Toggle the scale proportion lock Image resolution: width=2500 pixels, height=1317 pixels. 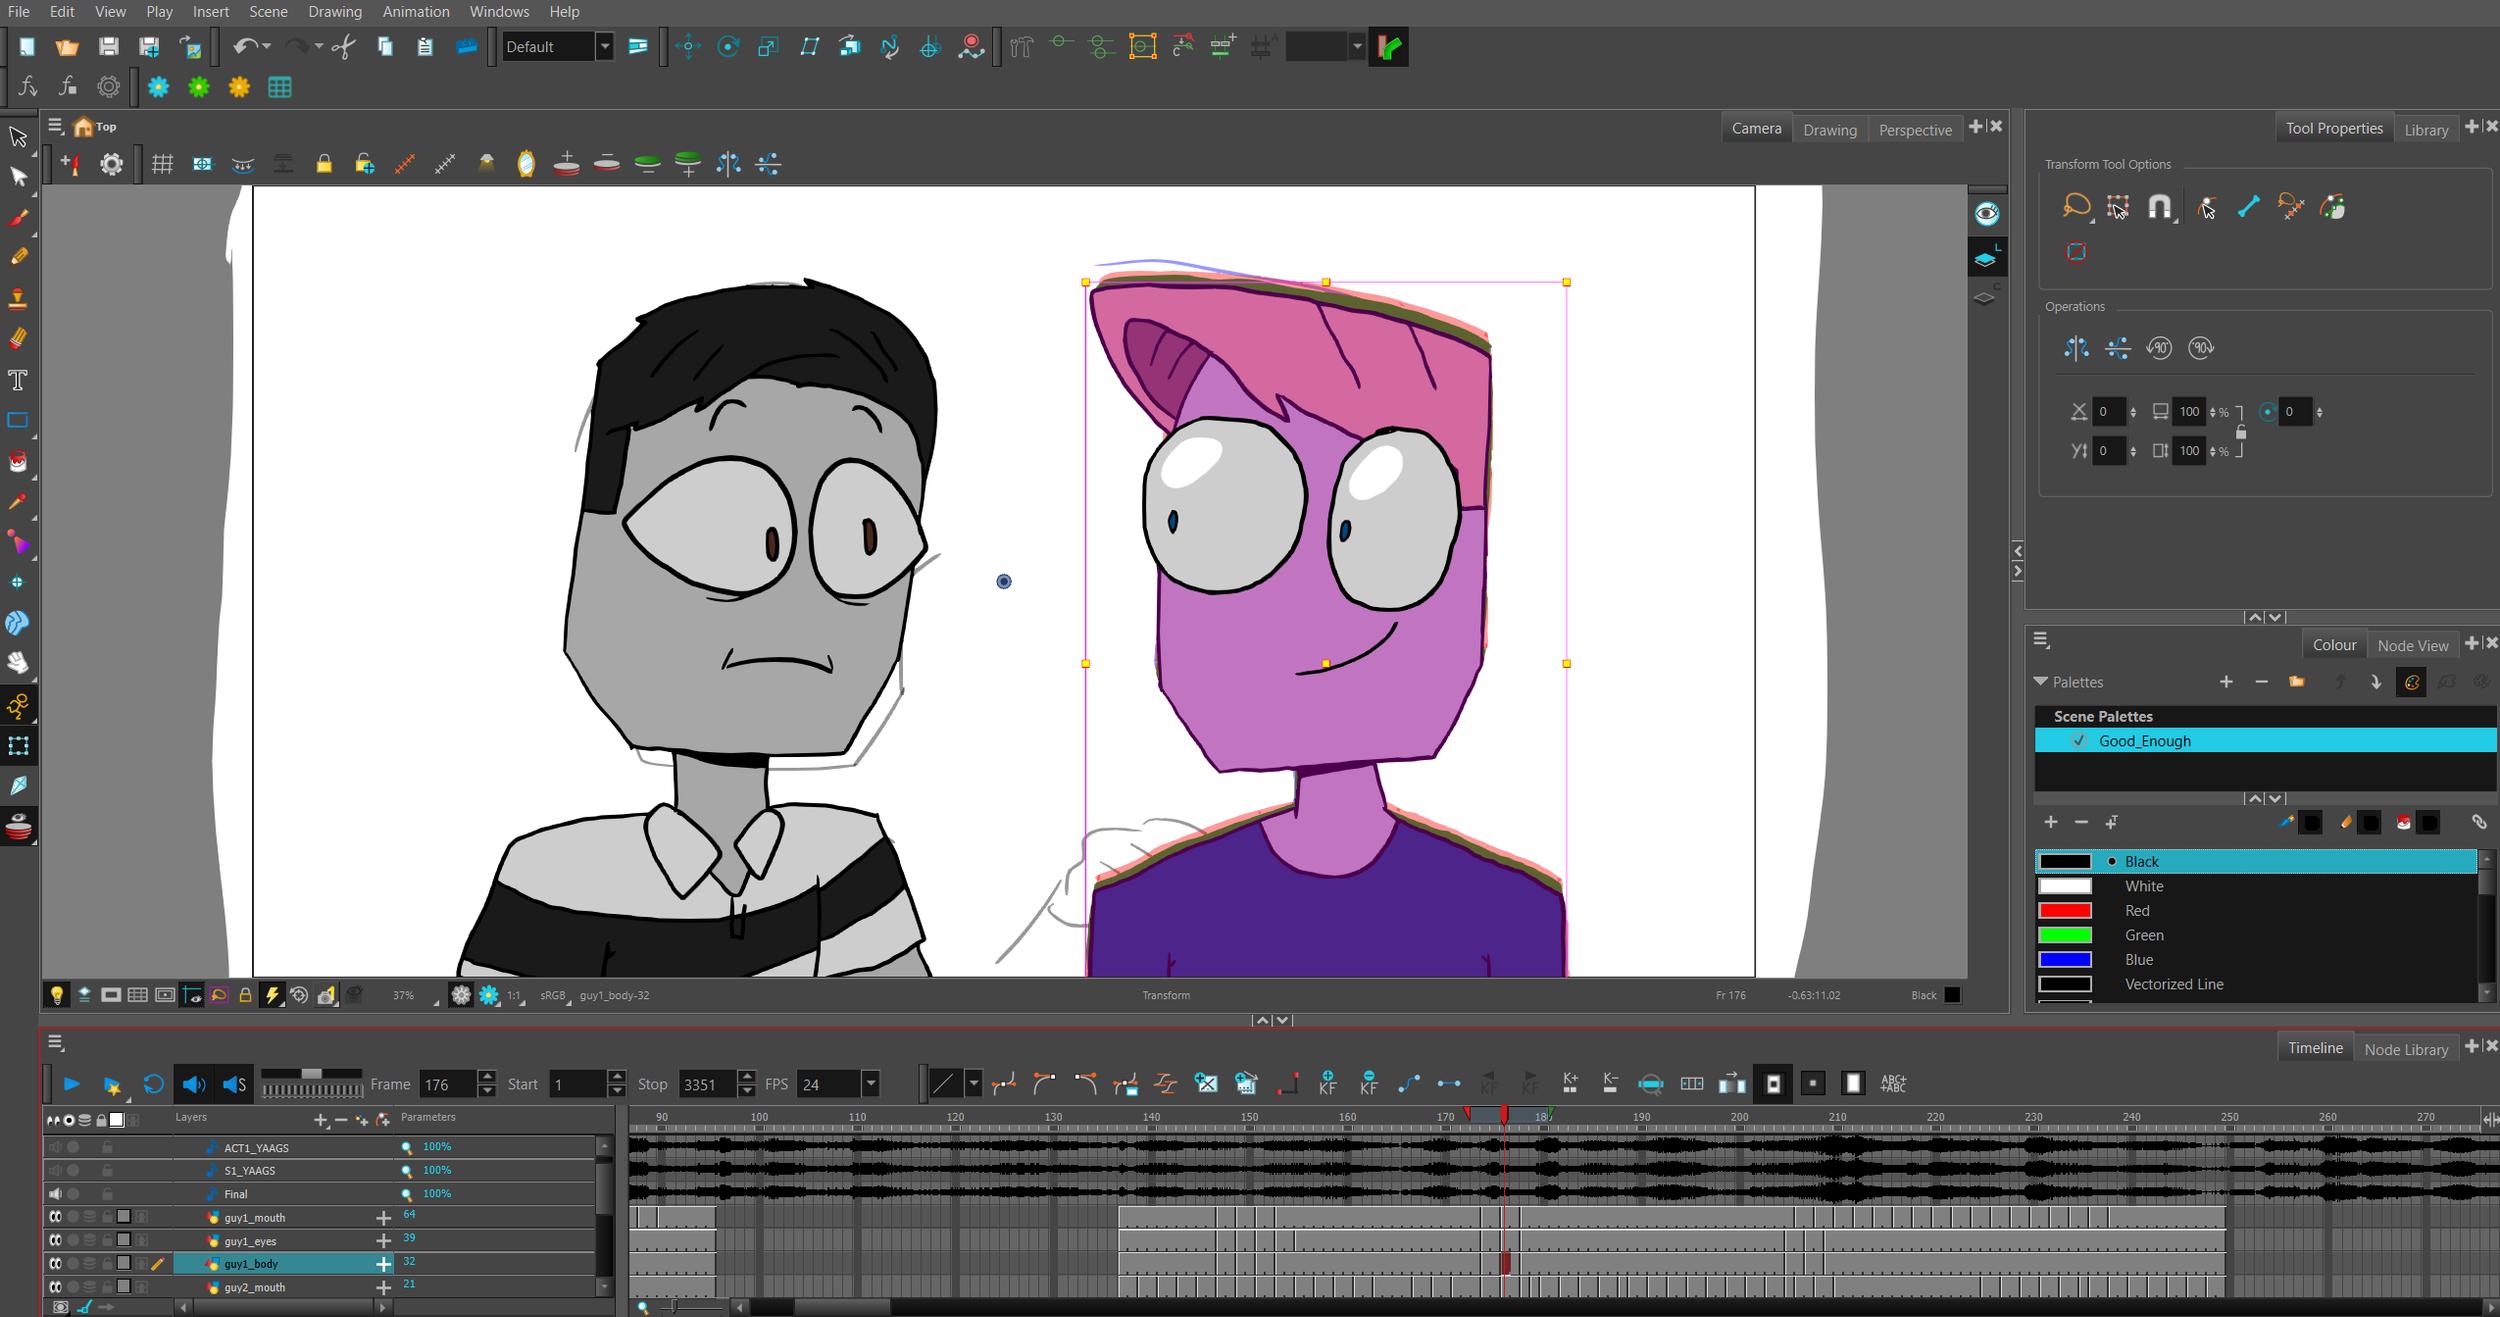tap(2241, 432)
